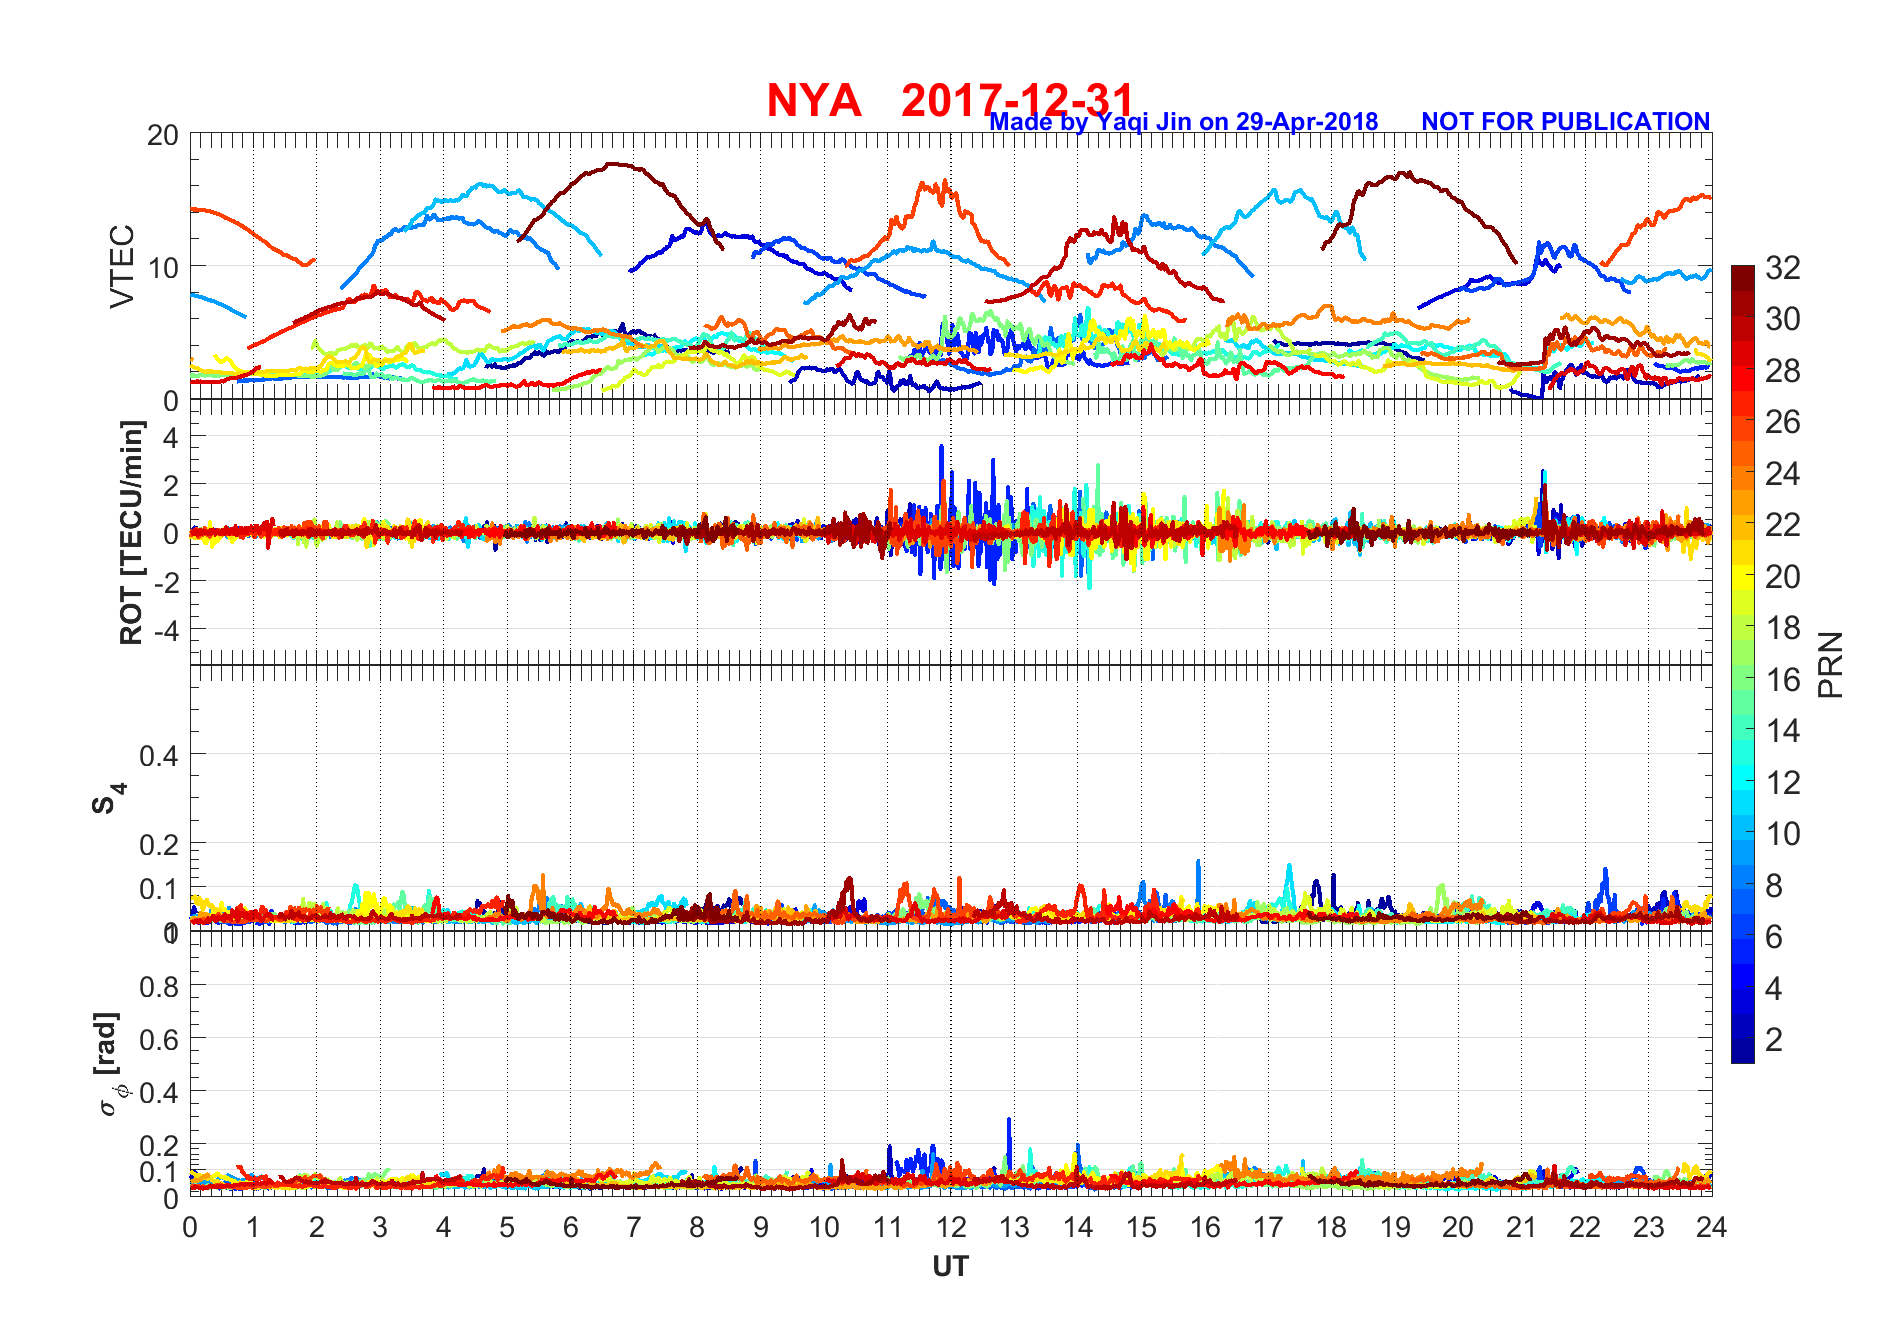The image size is (1902, 1330).
Task: Click the UT axis tick label "24"
Action: coord(1711,1227)
